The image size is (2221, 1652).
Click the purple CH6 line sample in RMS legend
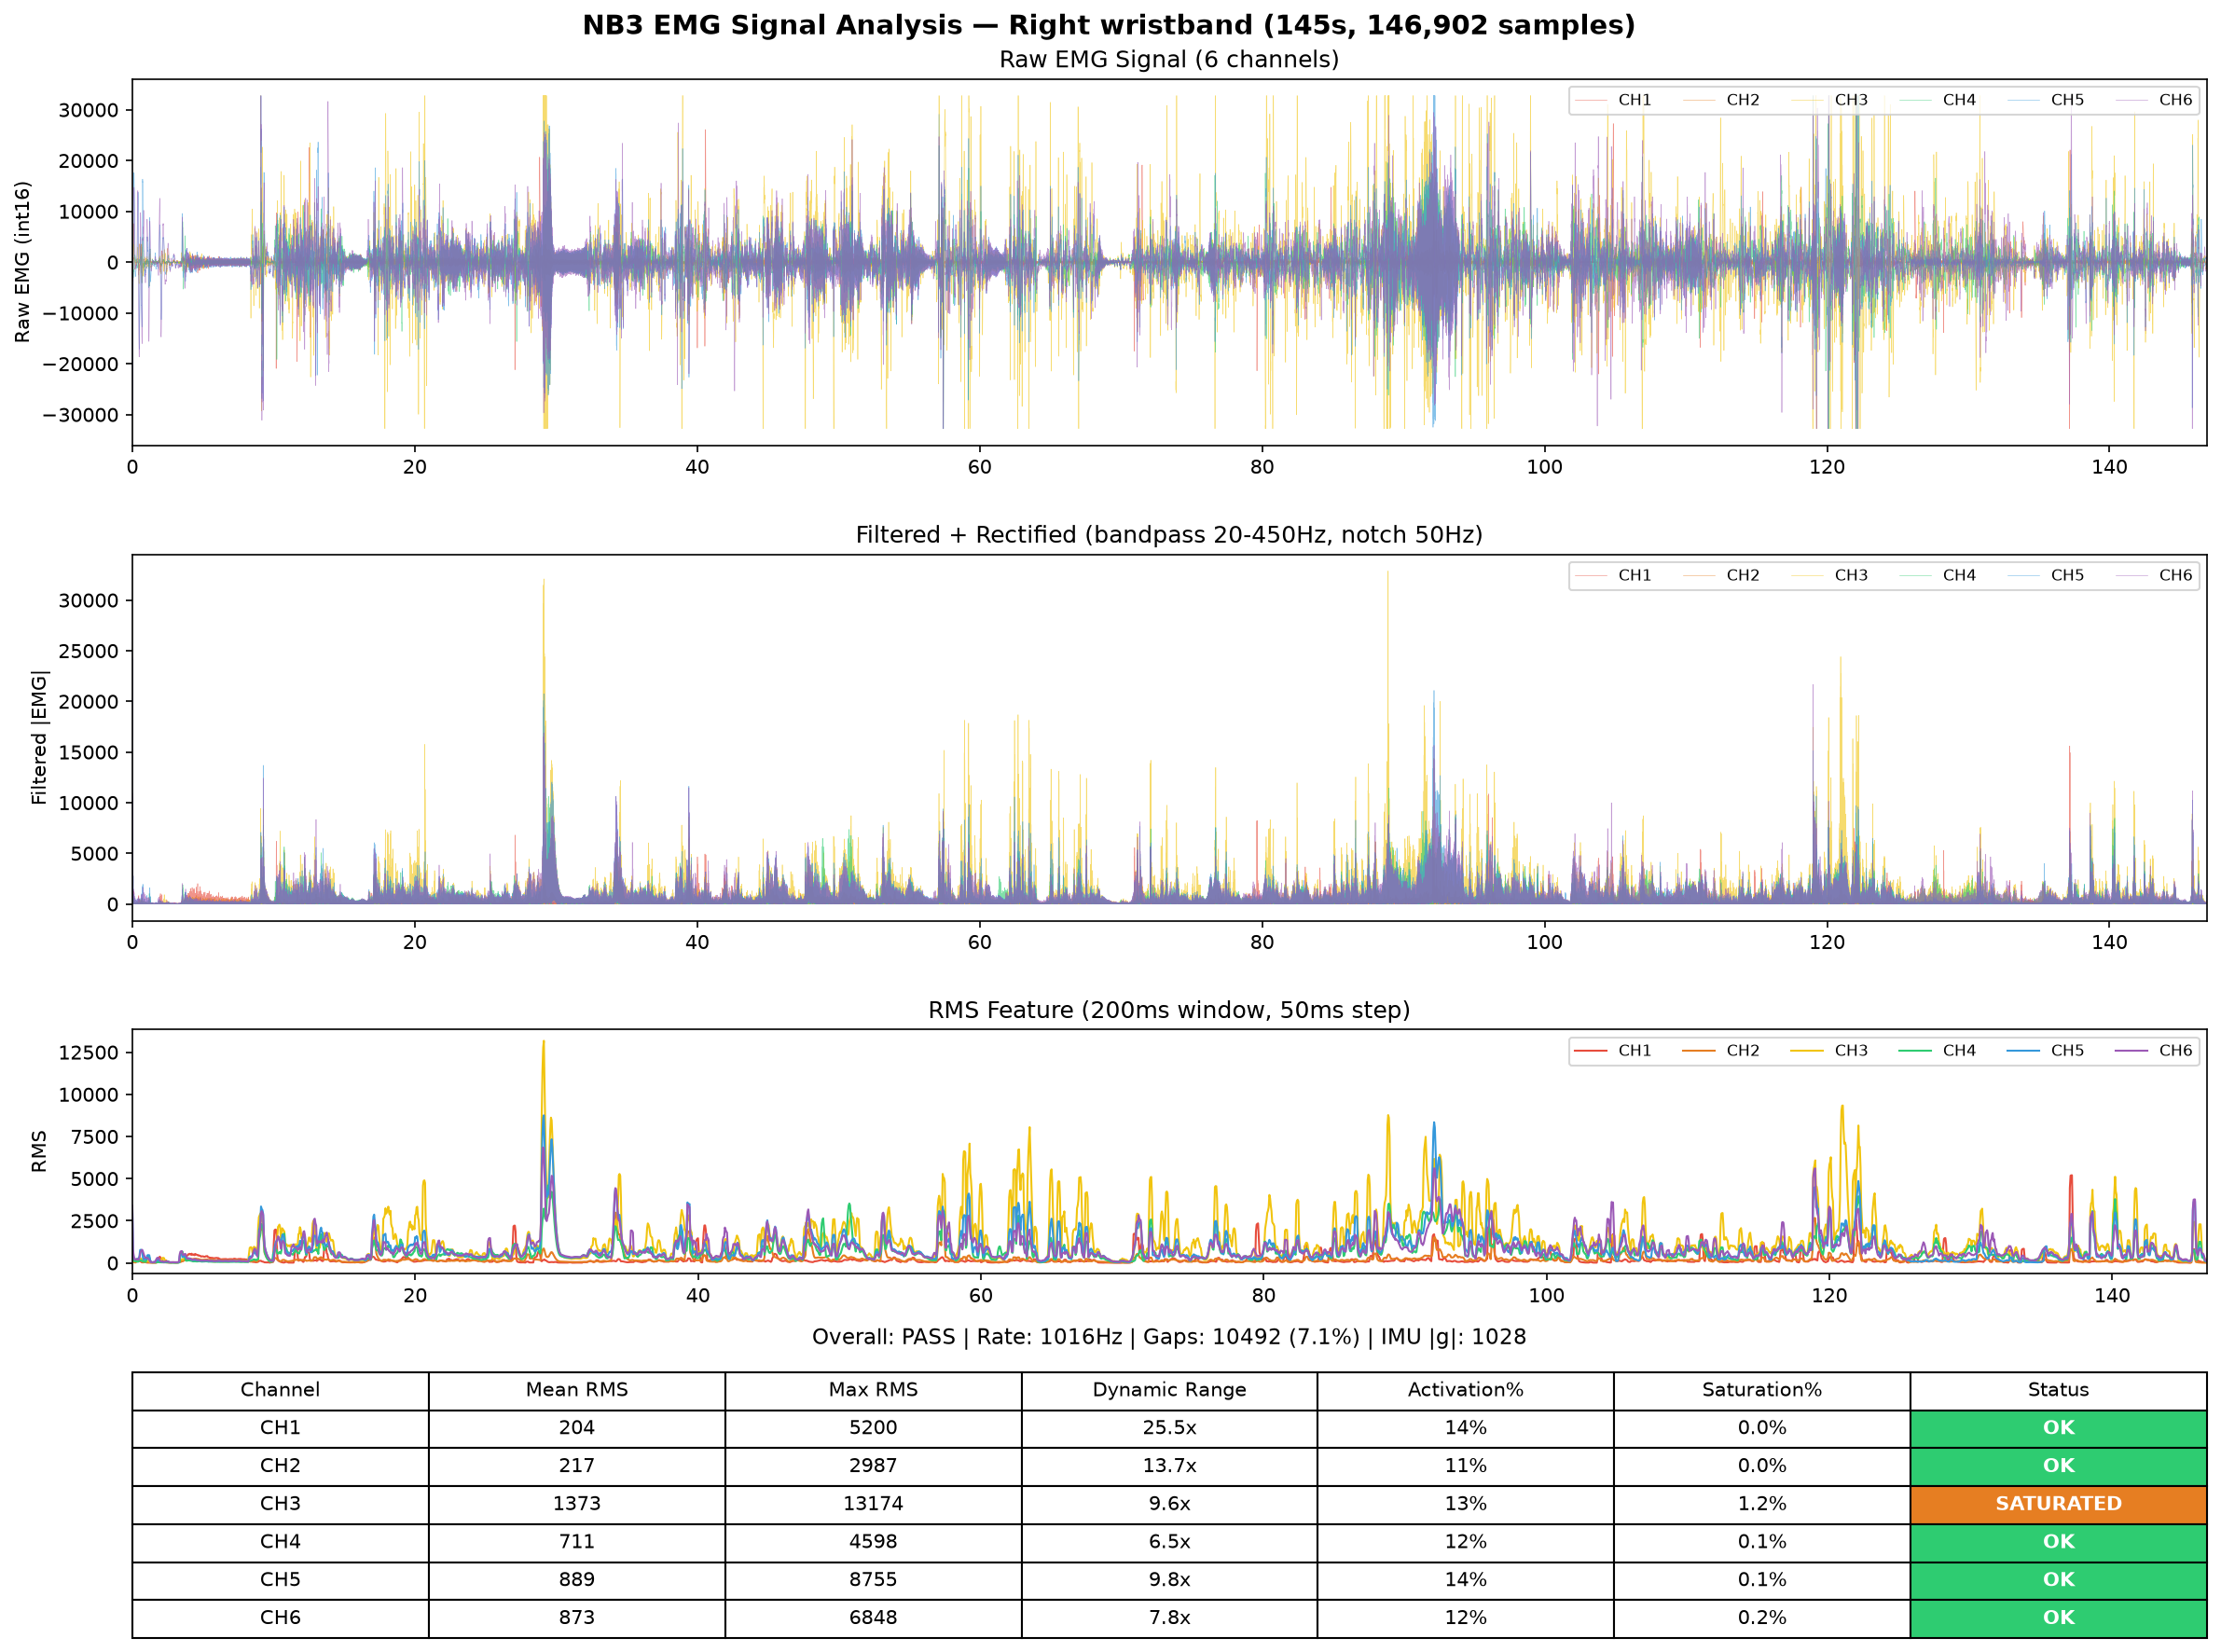[x=2132, y=1051]
